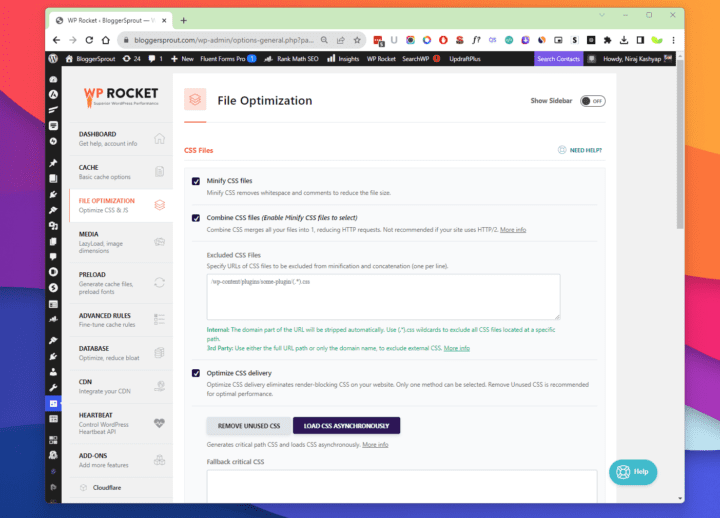The image size is (720, 518).
Task: Open the Preload settings section
Action: 121,283
